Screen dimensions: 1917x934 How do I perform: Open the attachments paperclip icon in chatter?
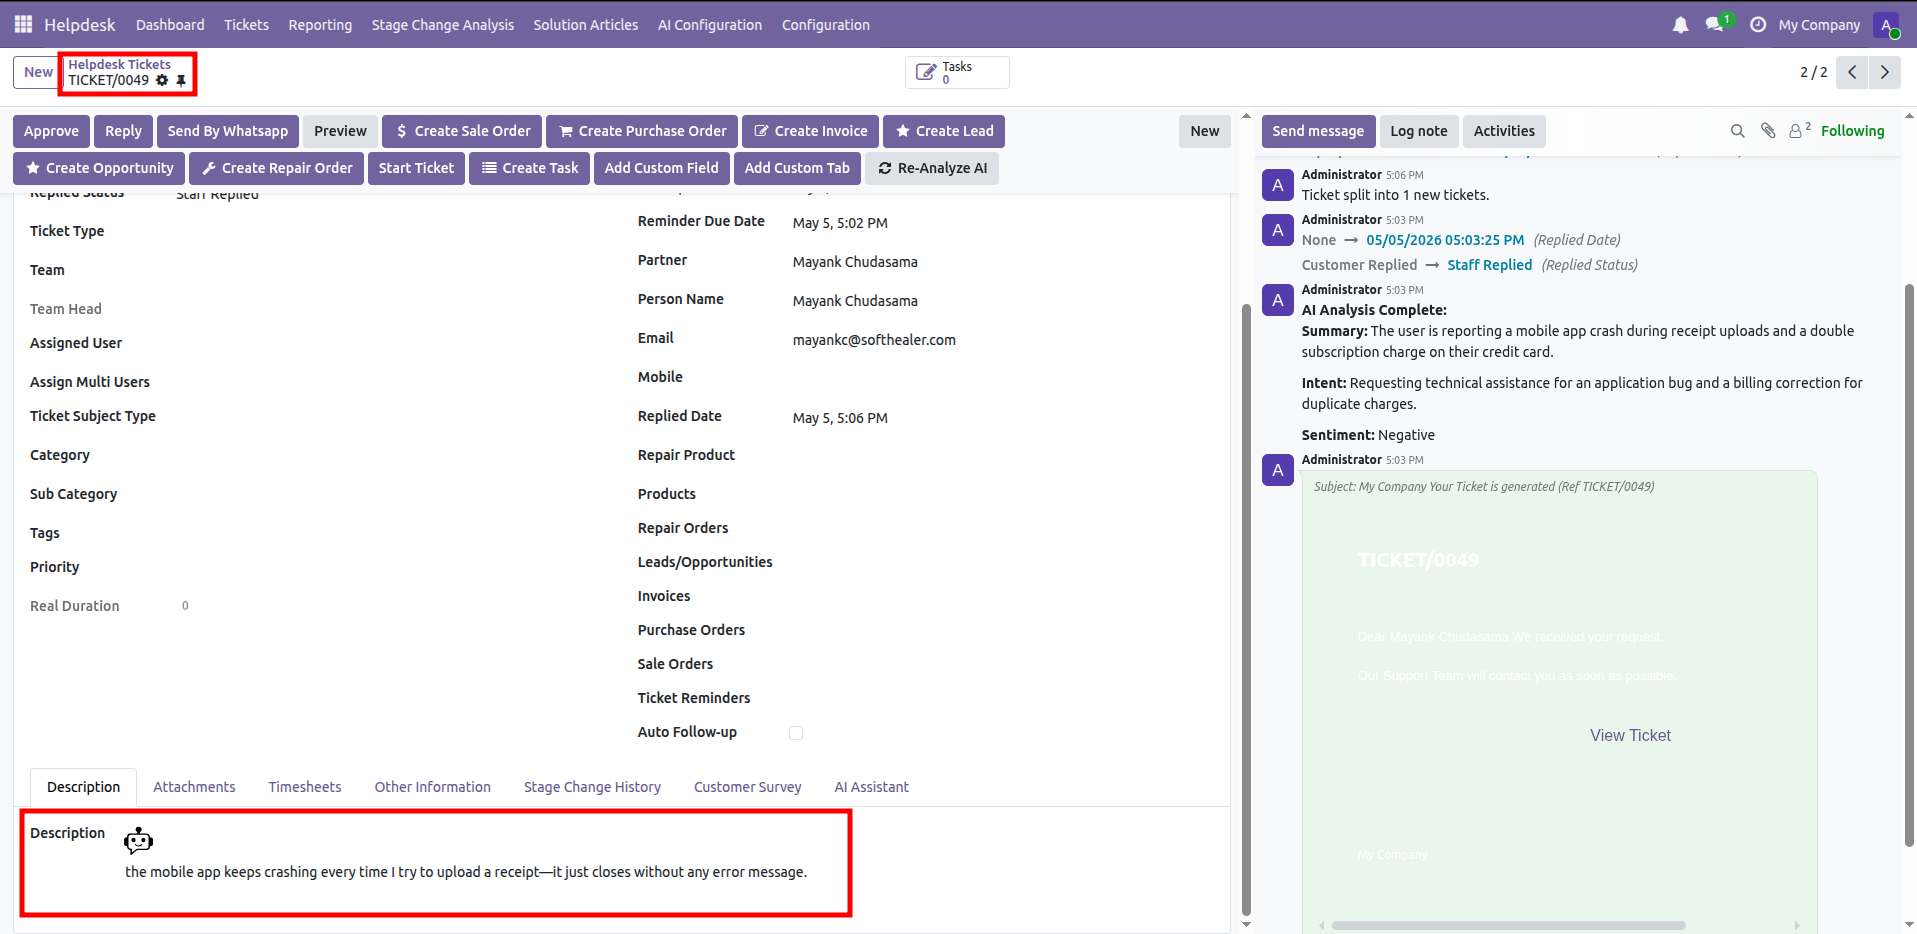tap(1768, 131)
